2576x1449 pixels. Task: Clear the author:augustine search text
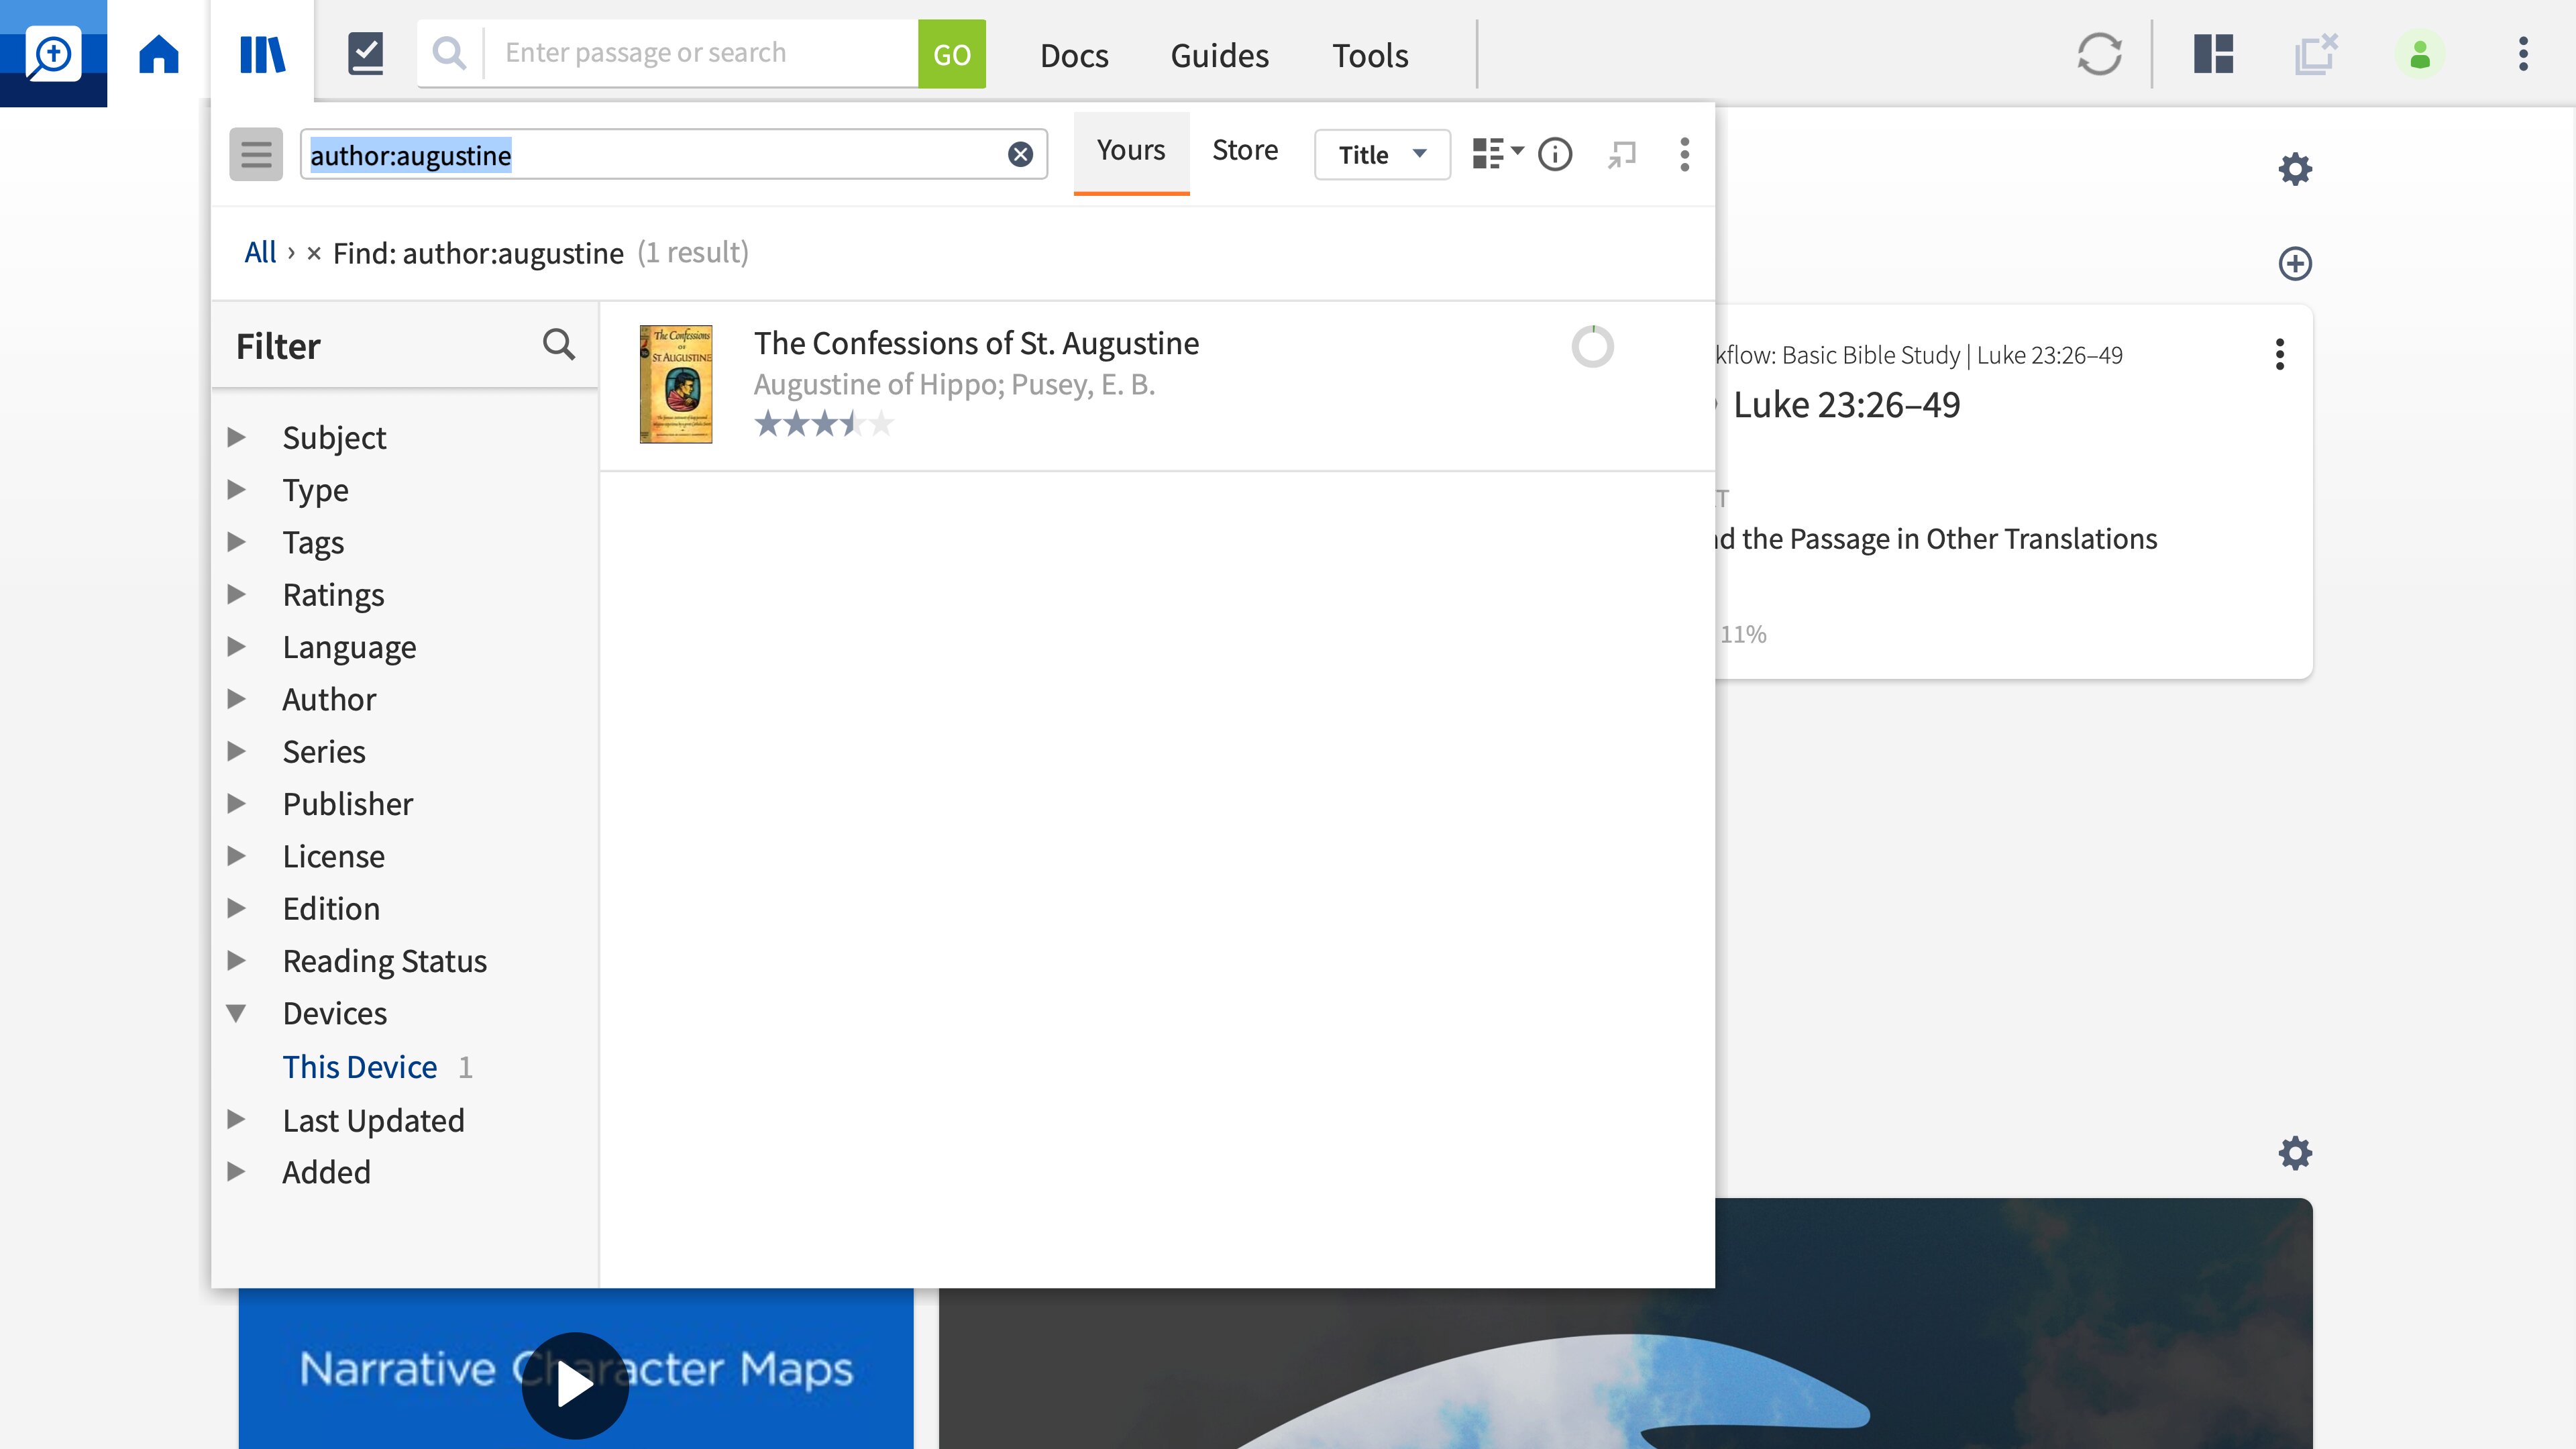[x=1020, y=154]
